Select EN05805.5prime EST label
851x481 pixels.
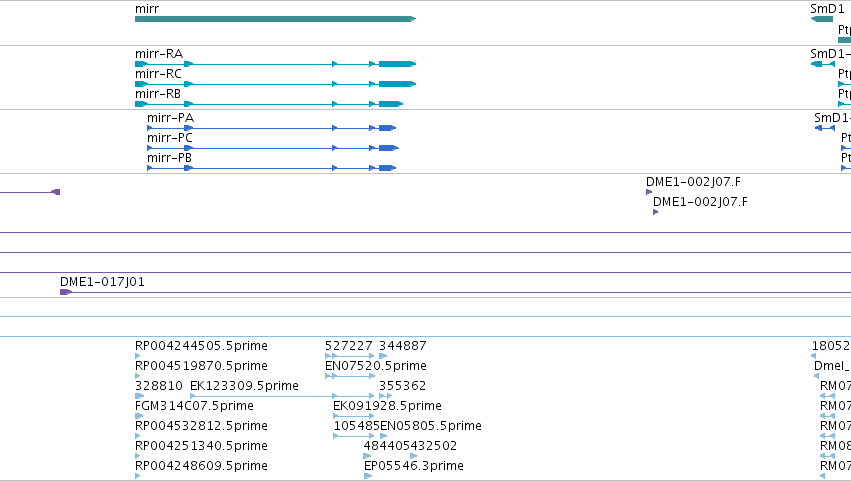click(x=431, y=426)
